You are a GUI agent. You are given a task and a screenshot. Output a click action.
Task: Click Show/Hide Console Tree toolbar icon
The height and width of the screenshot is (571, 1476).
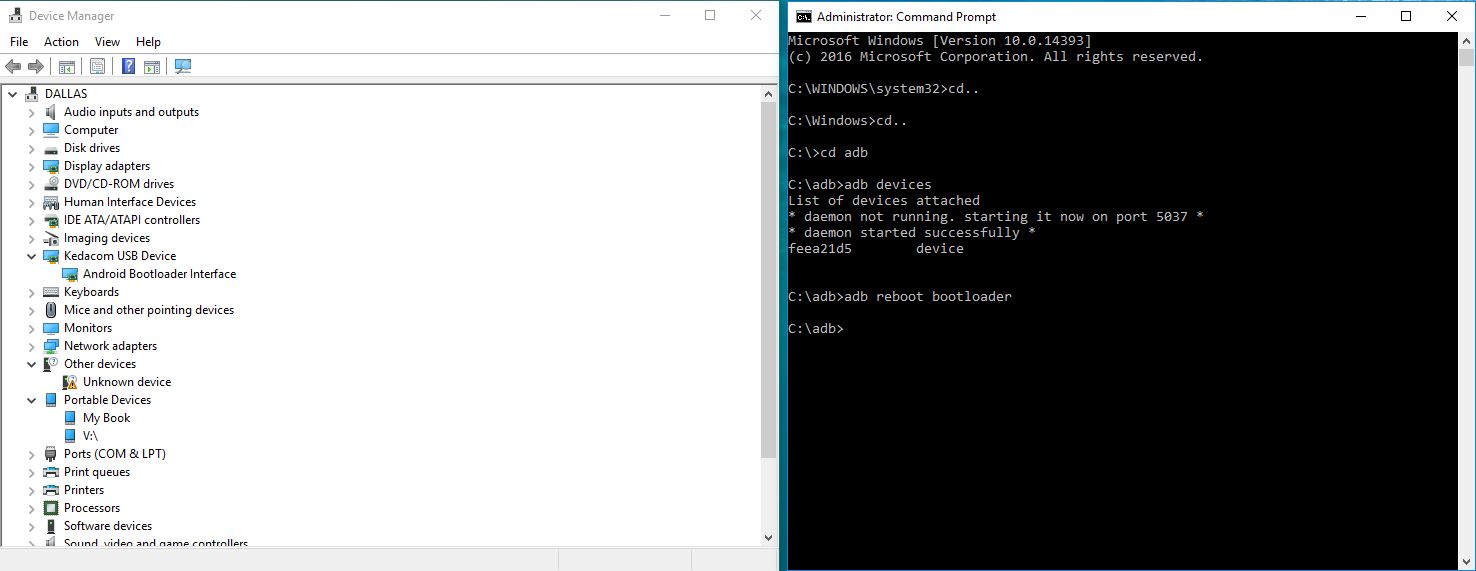(x=67, y=67)
